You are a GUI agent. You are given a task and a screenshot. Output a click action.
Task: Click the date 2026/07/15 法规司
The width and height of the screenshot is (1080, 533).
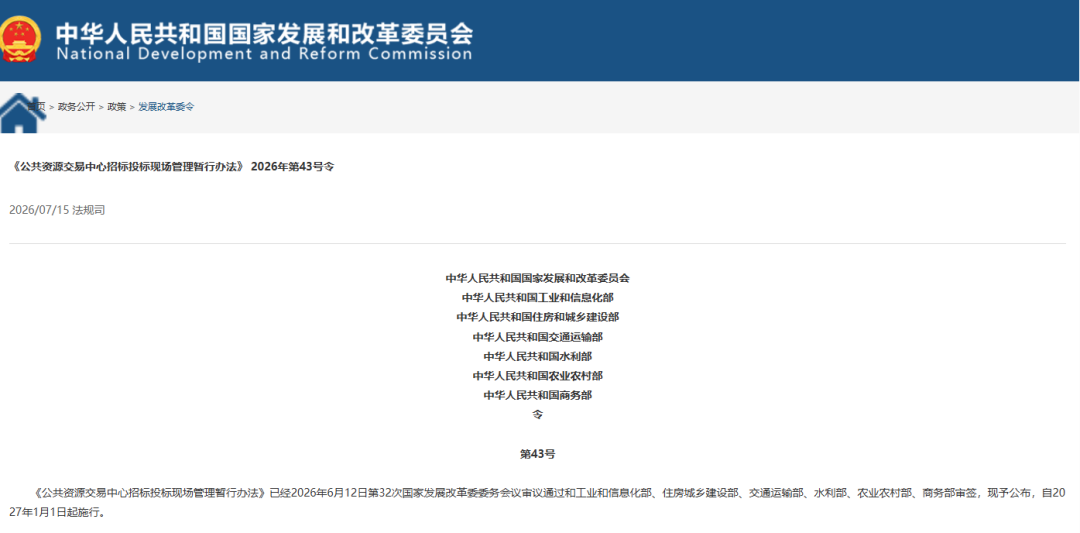coord(57,210)
